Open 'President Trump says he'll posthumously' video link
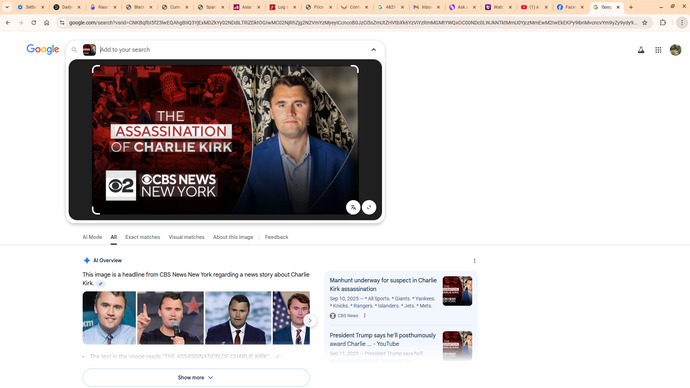 (x=382, y=340)
